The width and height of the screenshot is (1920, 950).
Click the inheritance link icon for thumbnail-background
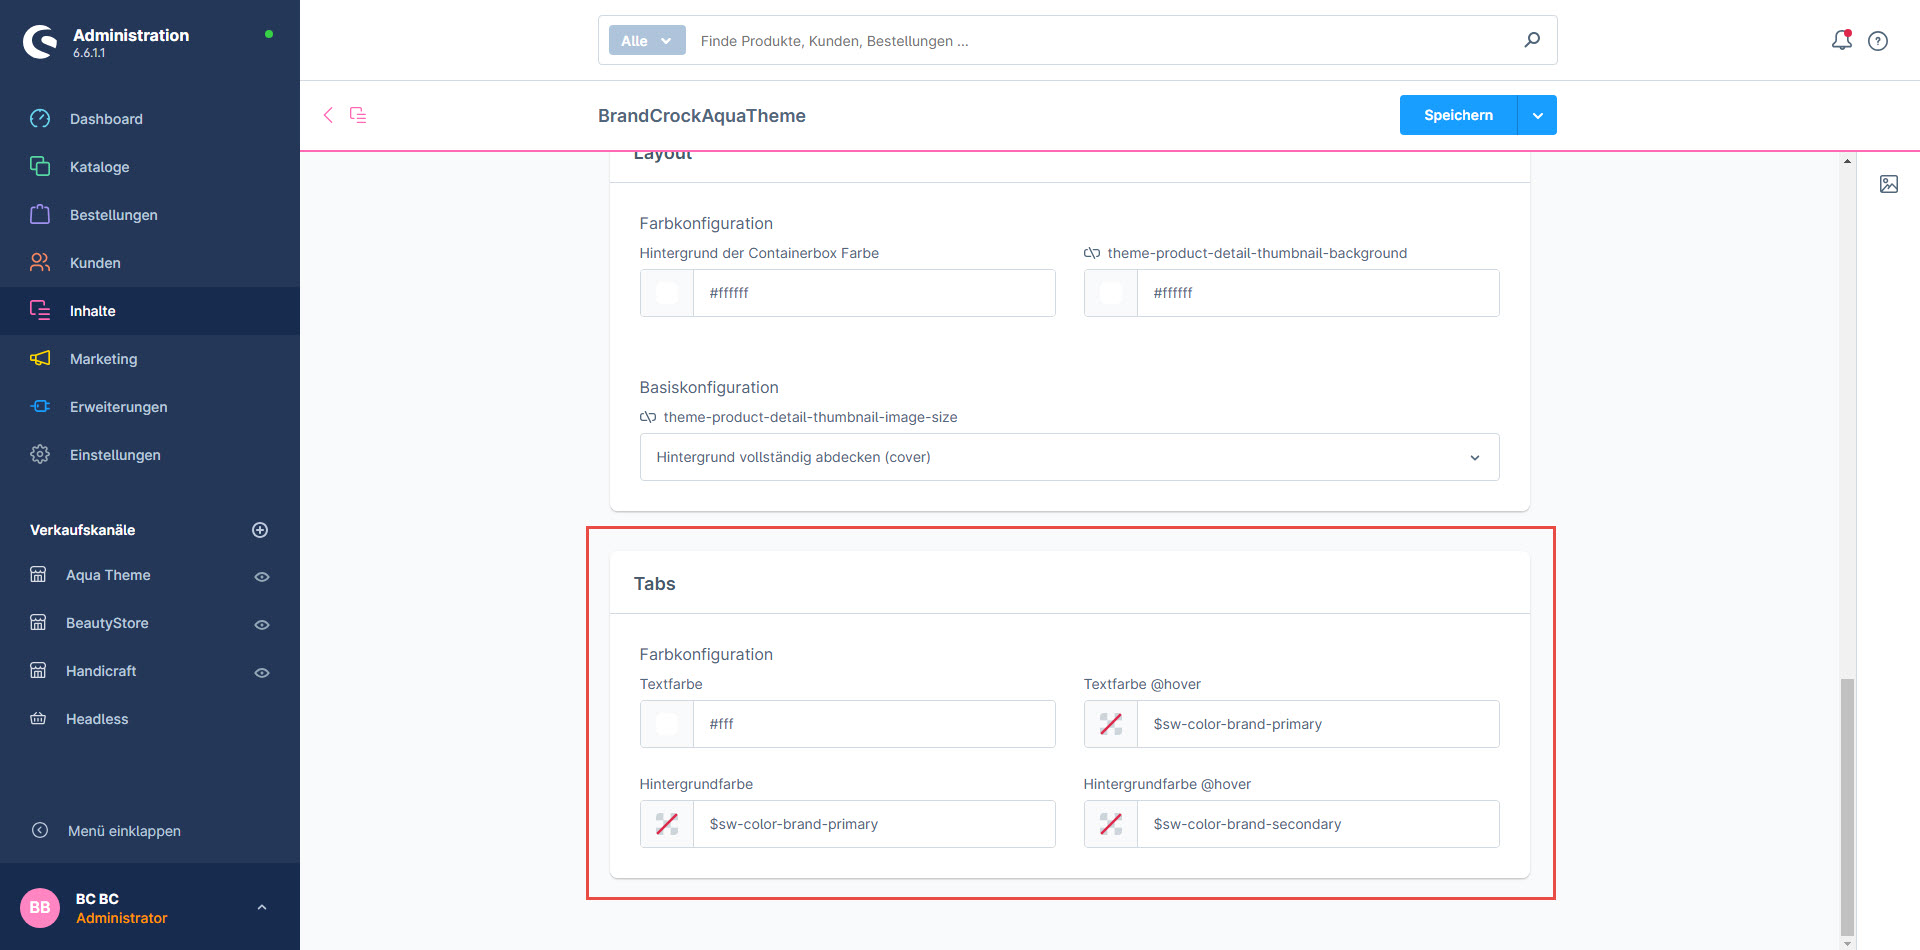pos(1092,254)
